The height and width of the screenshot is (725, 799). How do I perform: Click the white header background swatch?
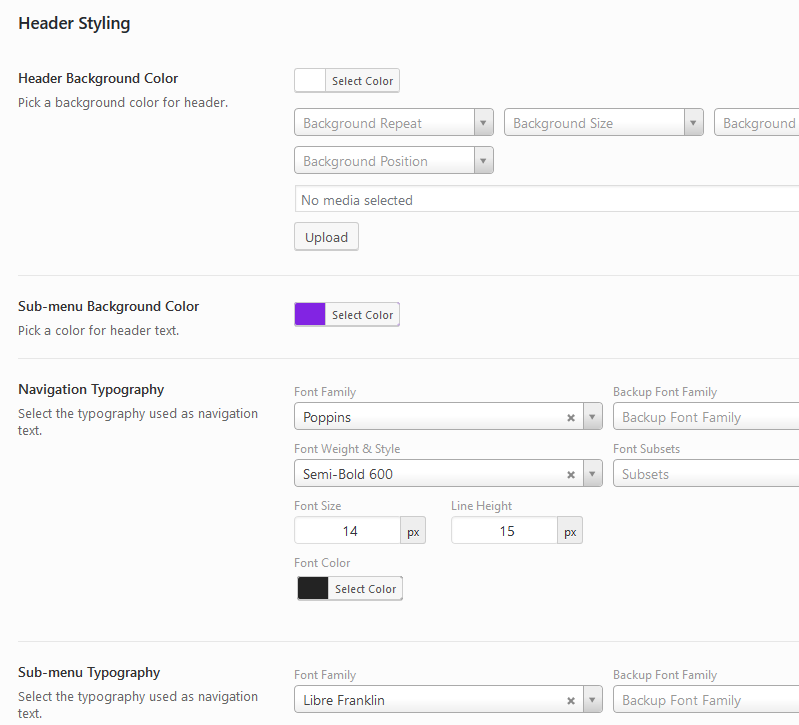[311, 81]
